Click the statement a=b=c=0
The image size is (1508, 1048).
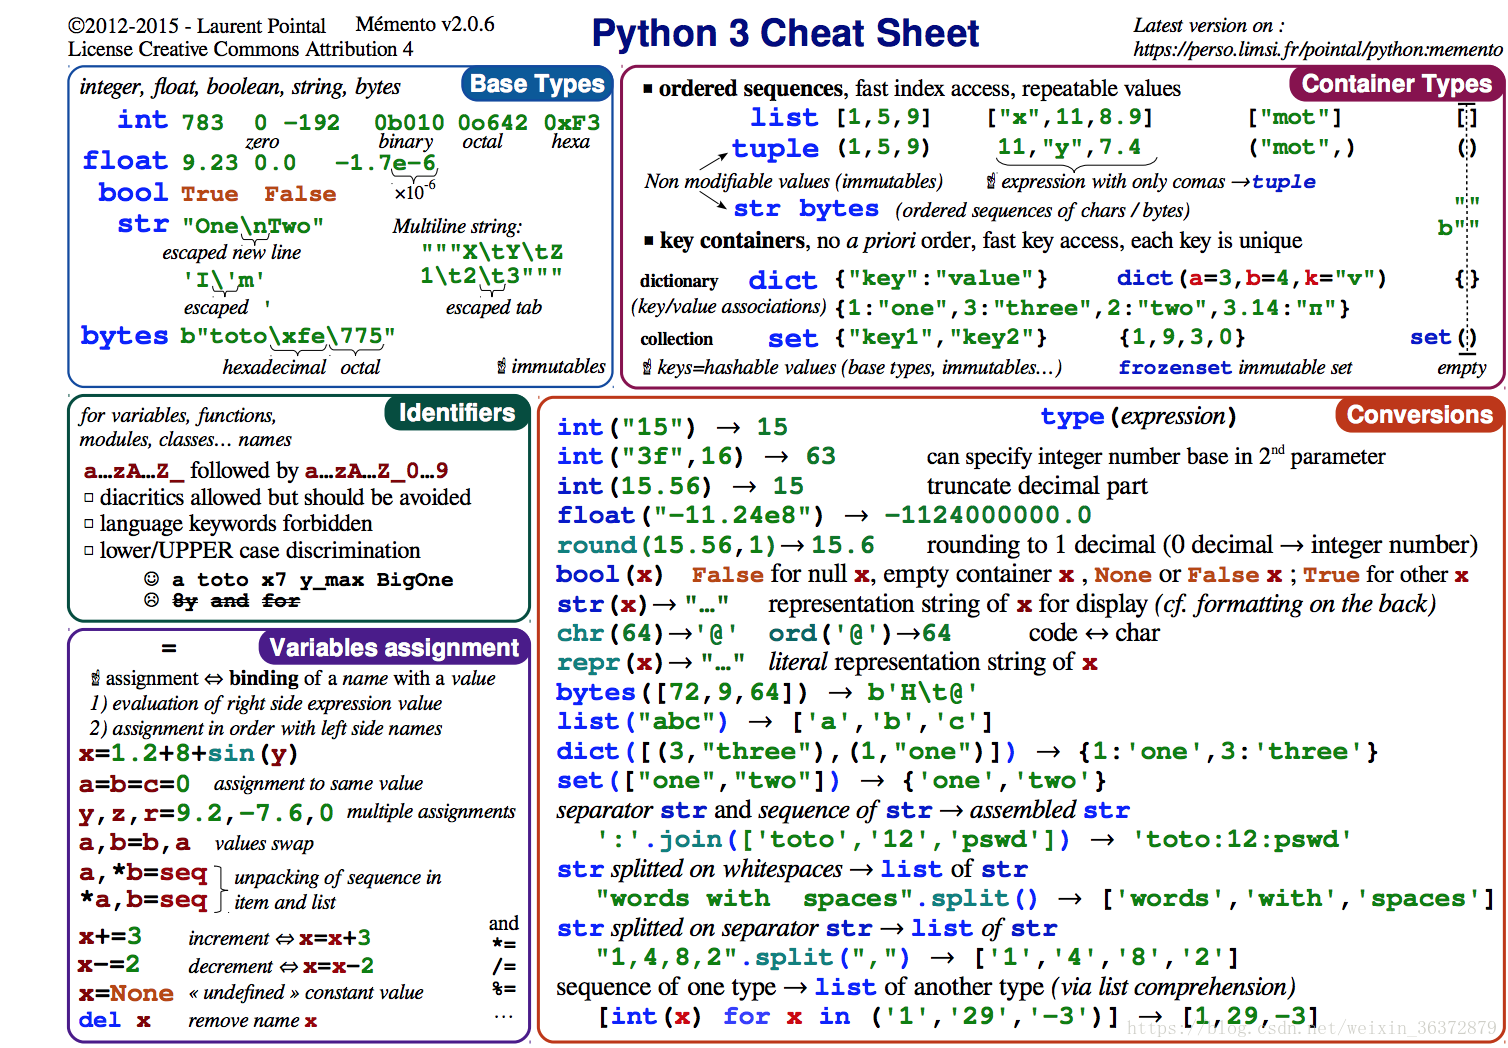[134, 784]
